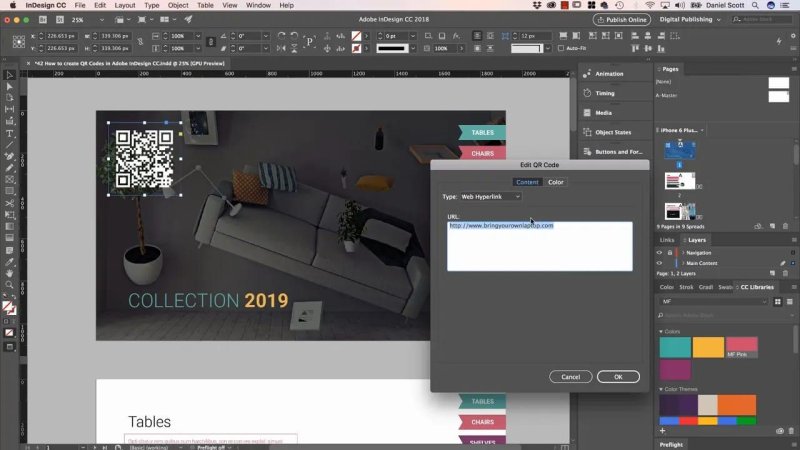Select the Gap tool
Screen dimensions: 800x450
[x=9, y=109]
